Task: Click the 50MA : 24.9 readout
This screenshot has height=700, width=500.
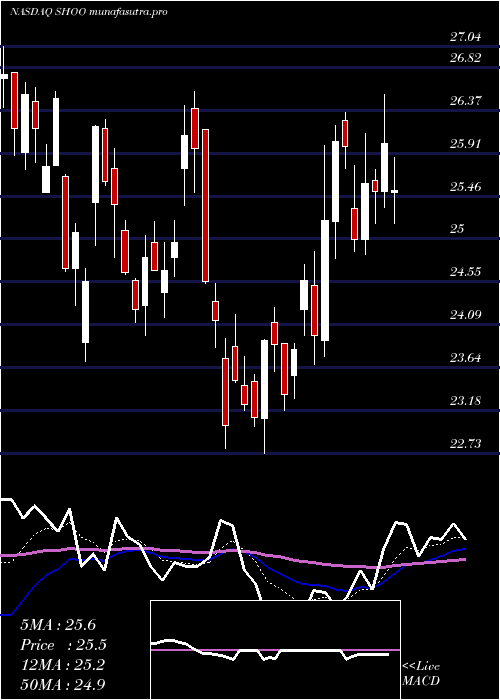Action: pos(63,684)
